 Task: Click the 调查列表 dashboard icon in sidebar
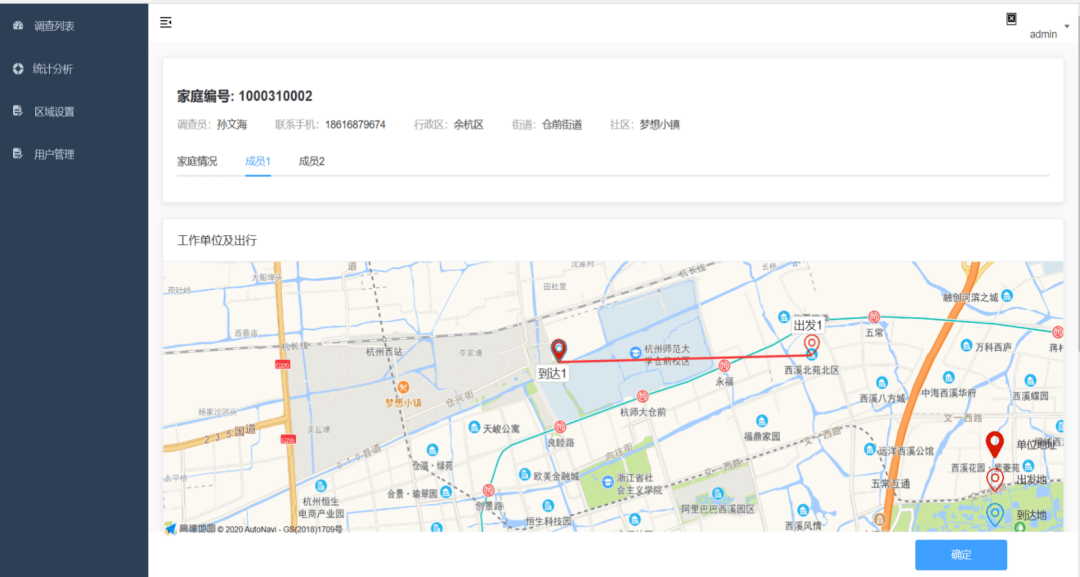[x=18, y=25]
